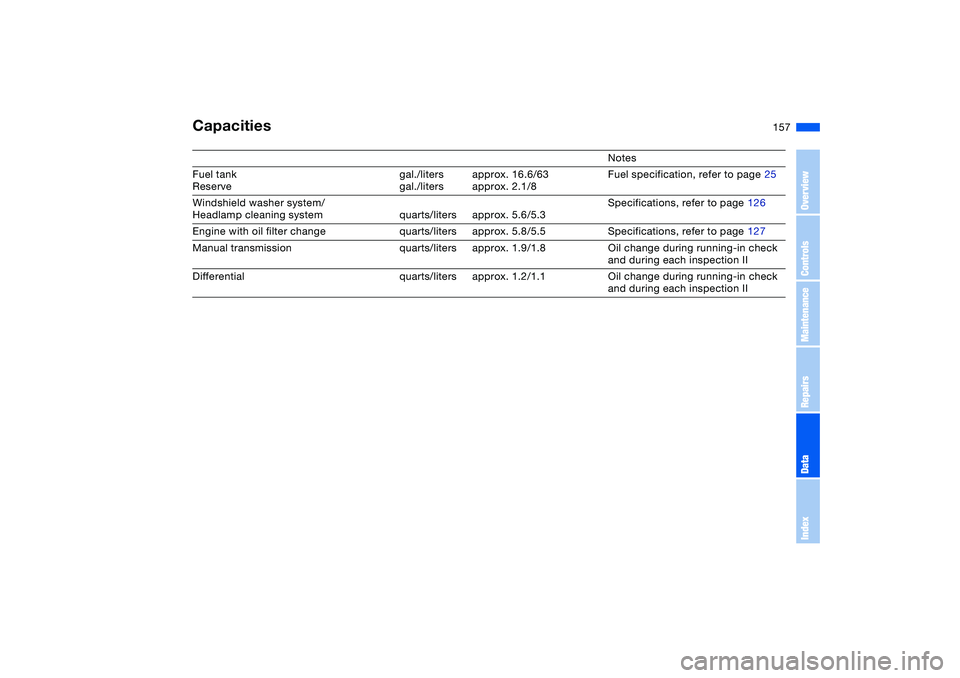Image resolution: width=960 pixels, height=678 pixels.
Task: Click the value approx. 5.6/5.3
Action: point(508,215)
